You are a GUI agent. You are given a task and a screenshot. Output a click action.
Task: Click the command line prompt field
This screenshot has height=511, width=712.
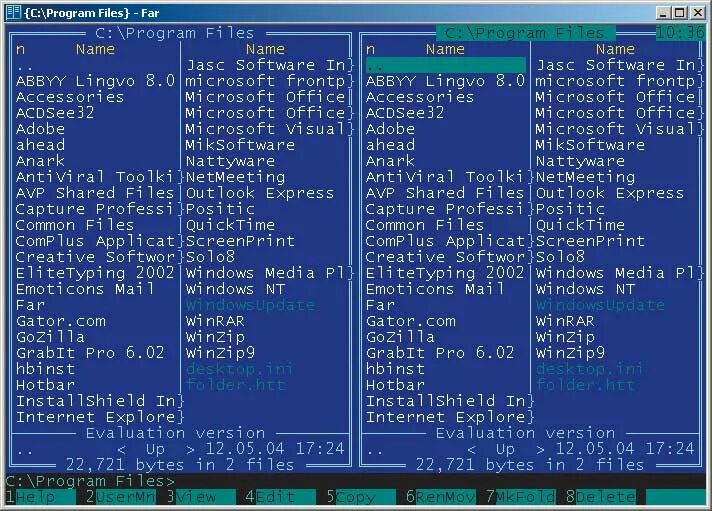pos(356,481)
